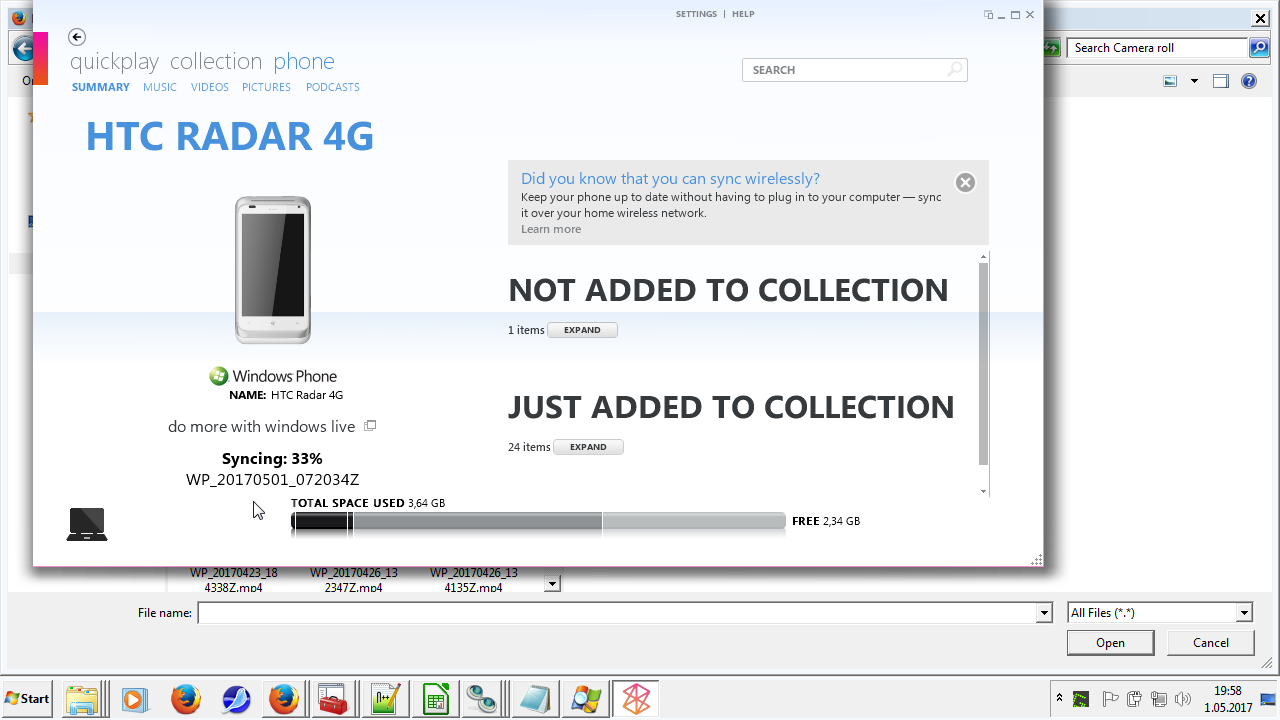Open the Zune taskbar icon
The width and height of the screenshot is (1280, 720).
pyautogui.click(x=635, y=699)
